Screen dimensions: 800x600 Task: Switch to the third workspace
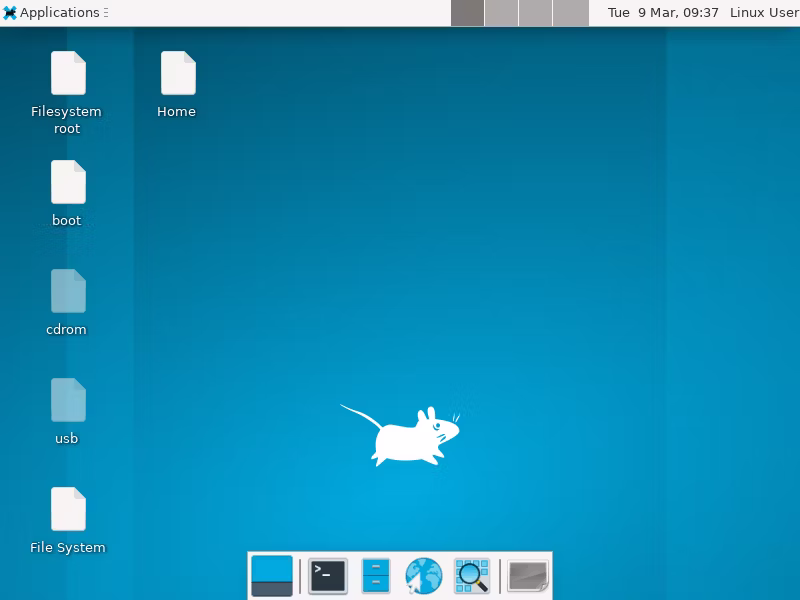pyautogui.click(x=535, y=13)
